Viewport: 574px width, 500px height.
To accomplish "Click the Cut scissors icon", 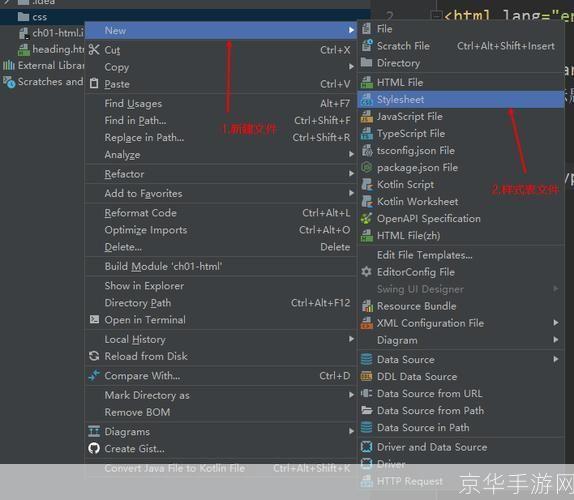I will pos(94,50).
